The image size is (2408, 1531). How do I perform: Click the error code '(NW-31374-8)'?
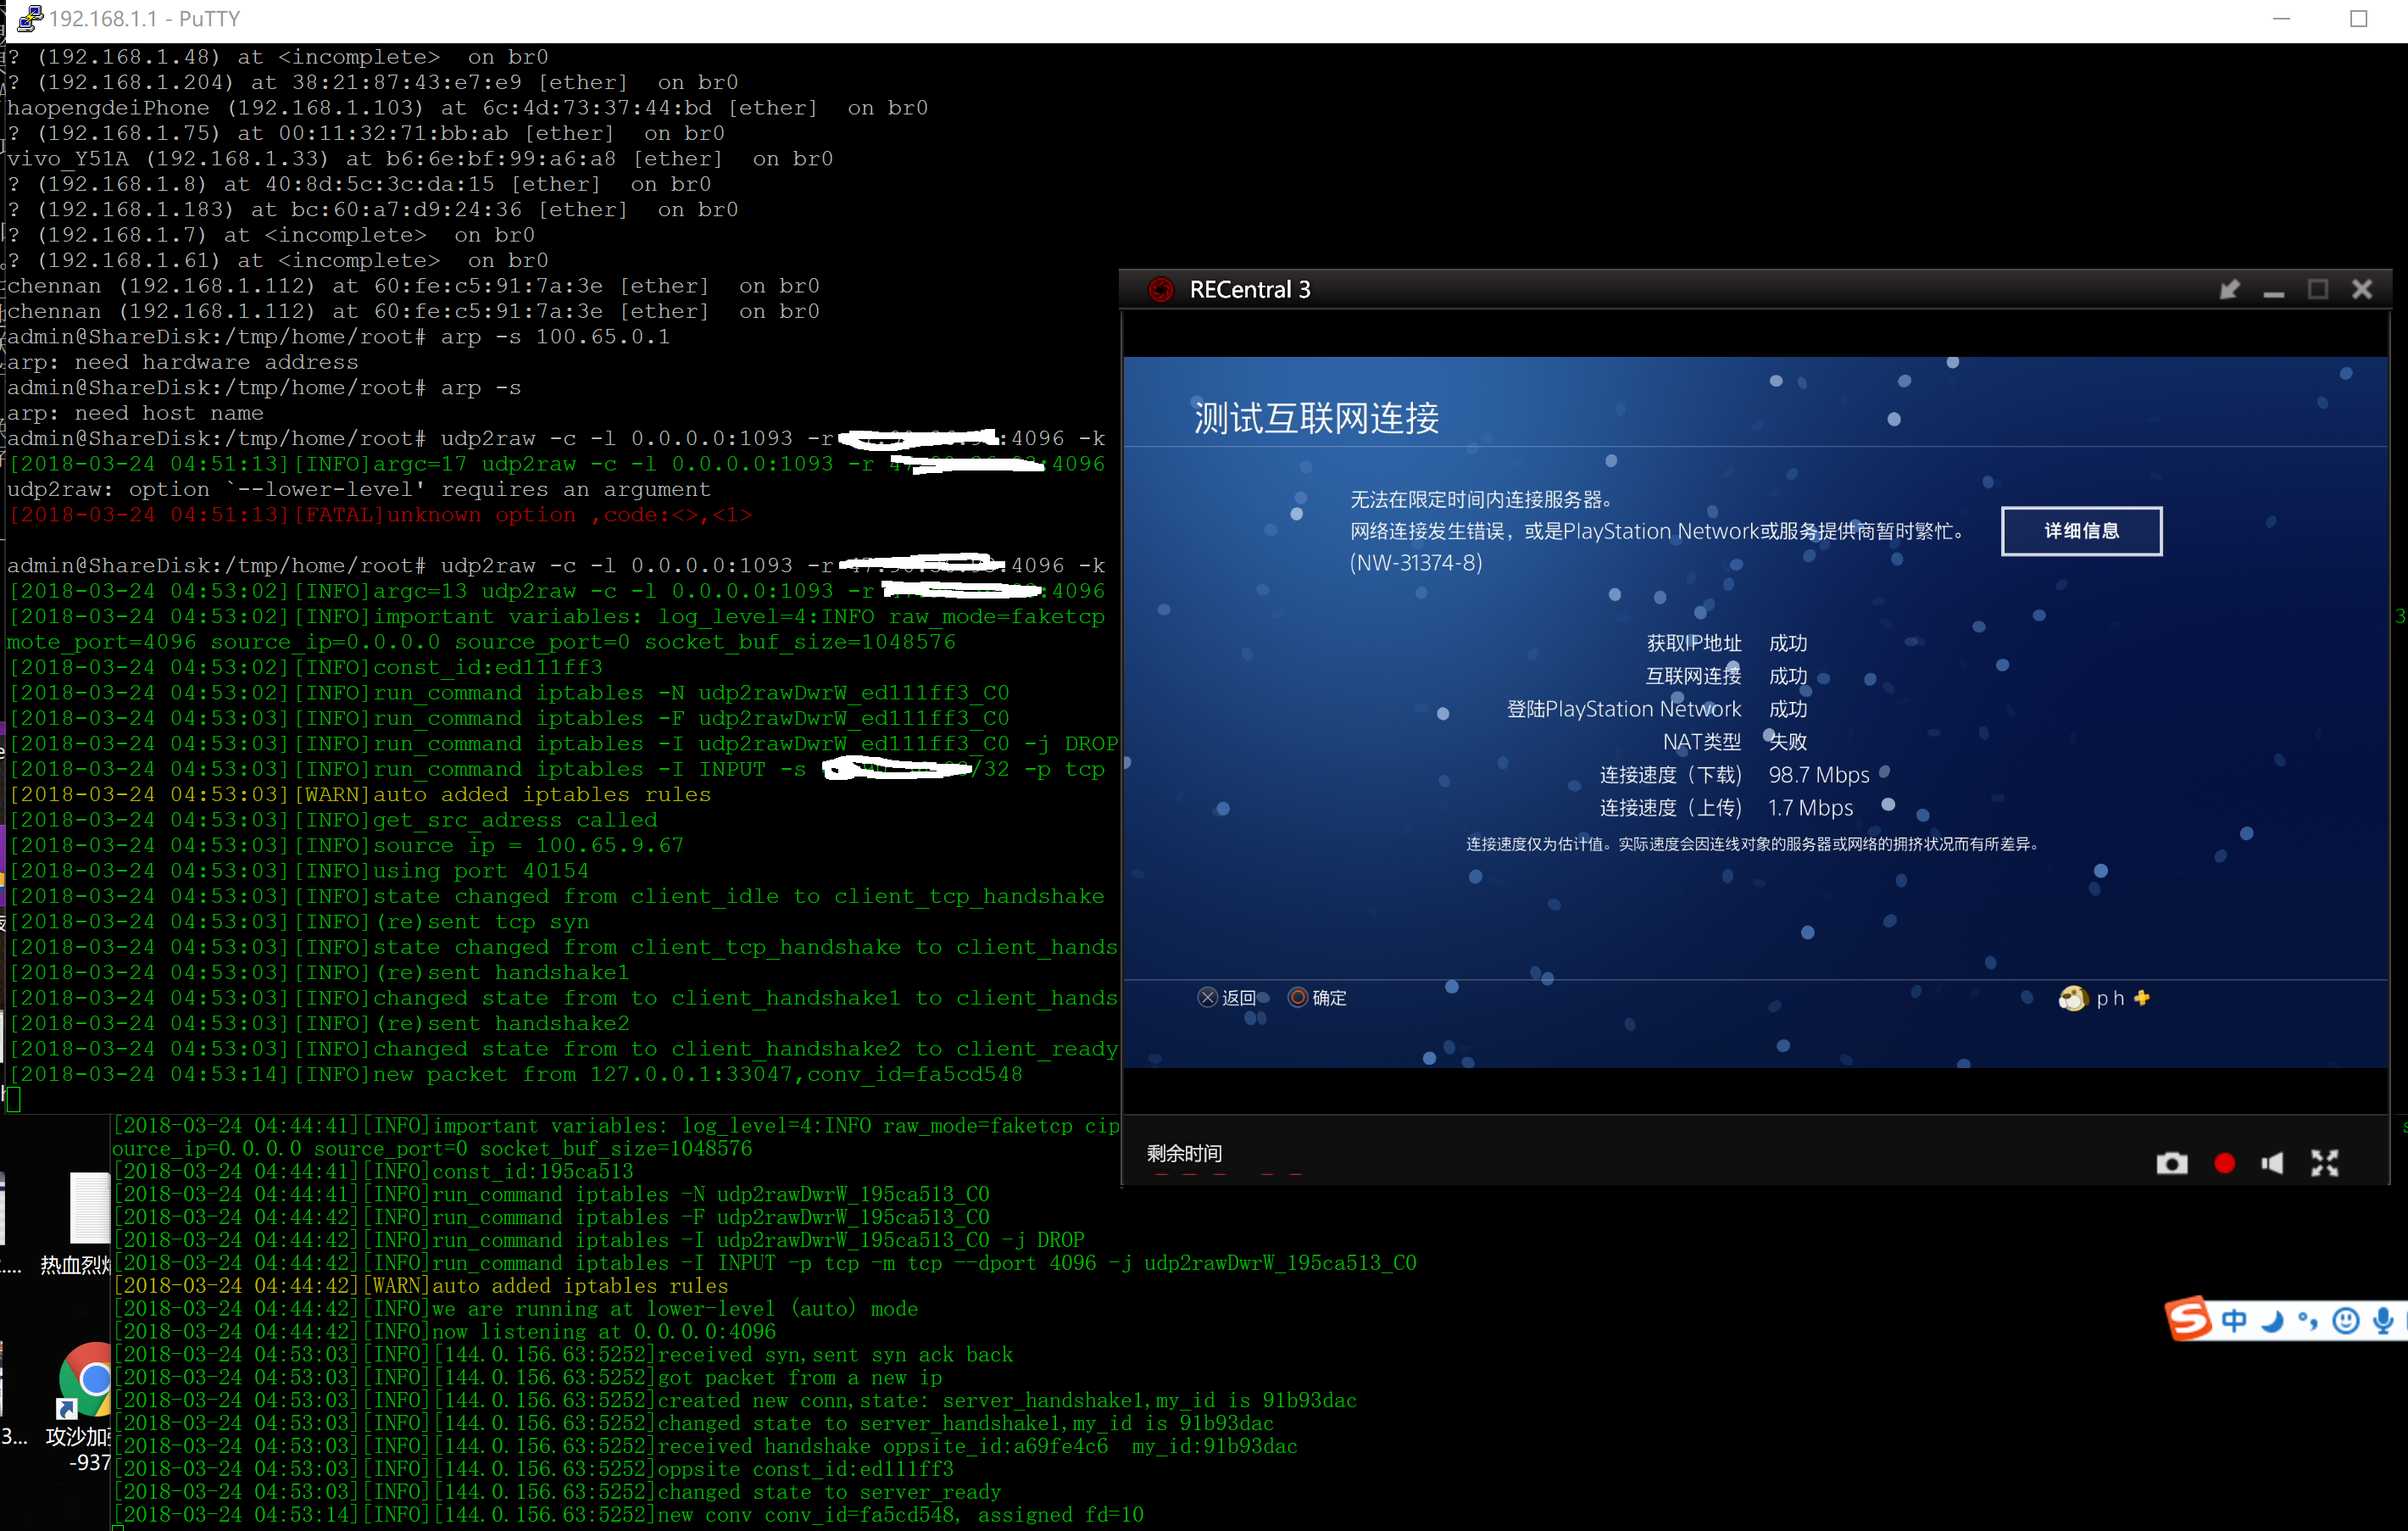click(x=1416, y=563)
